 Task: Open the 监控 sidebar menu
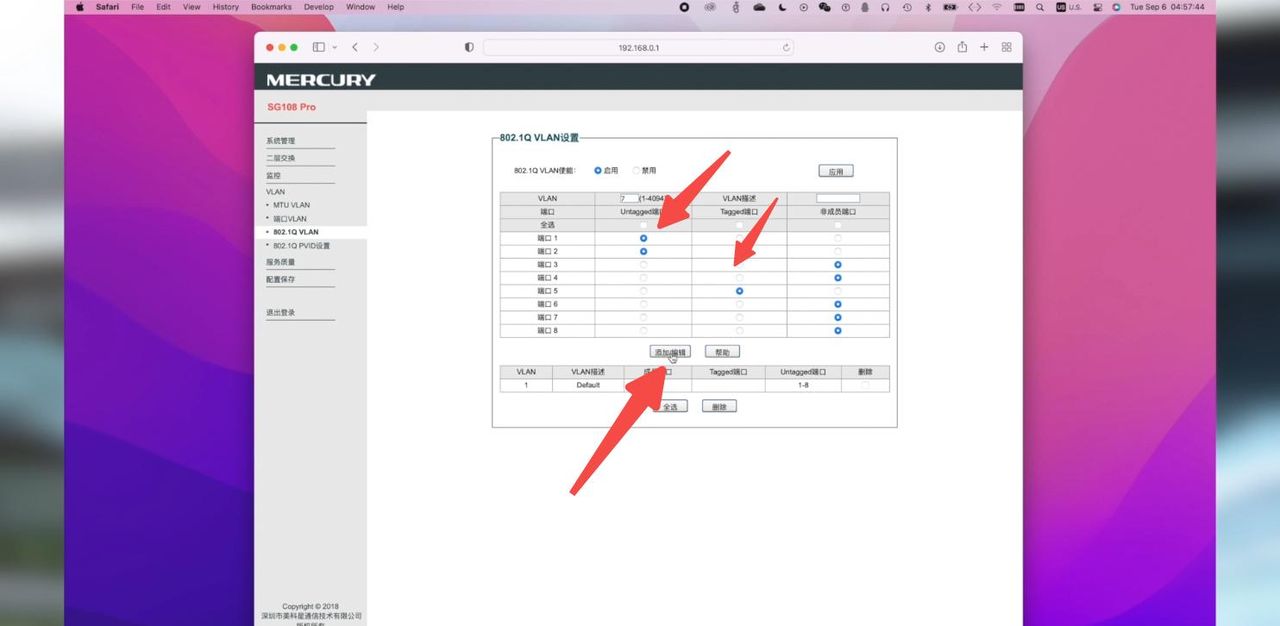(273, 175)
